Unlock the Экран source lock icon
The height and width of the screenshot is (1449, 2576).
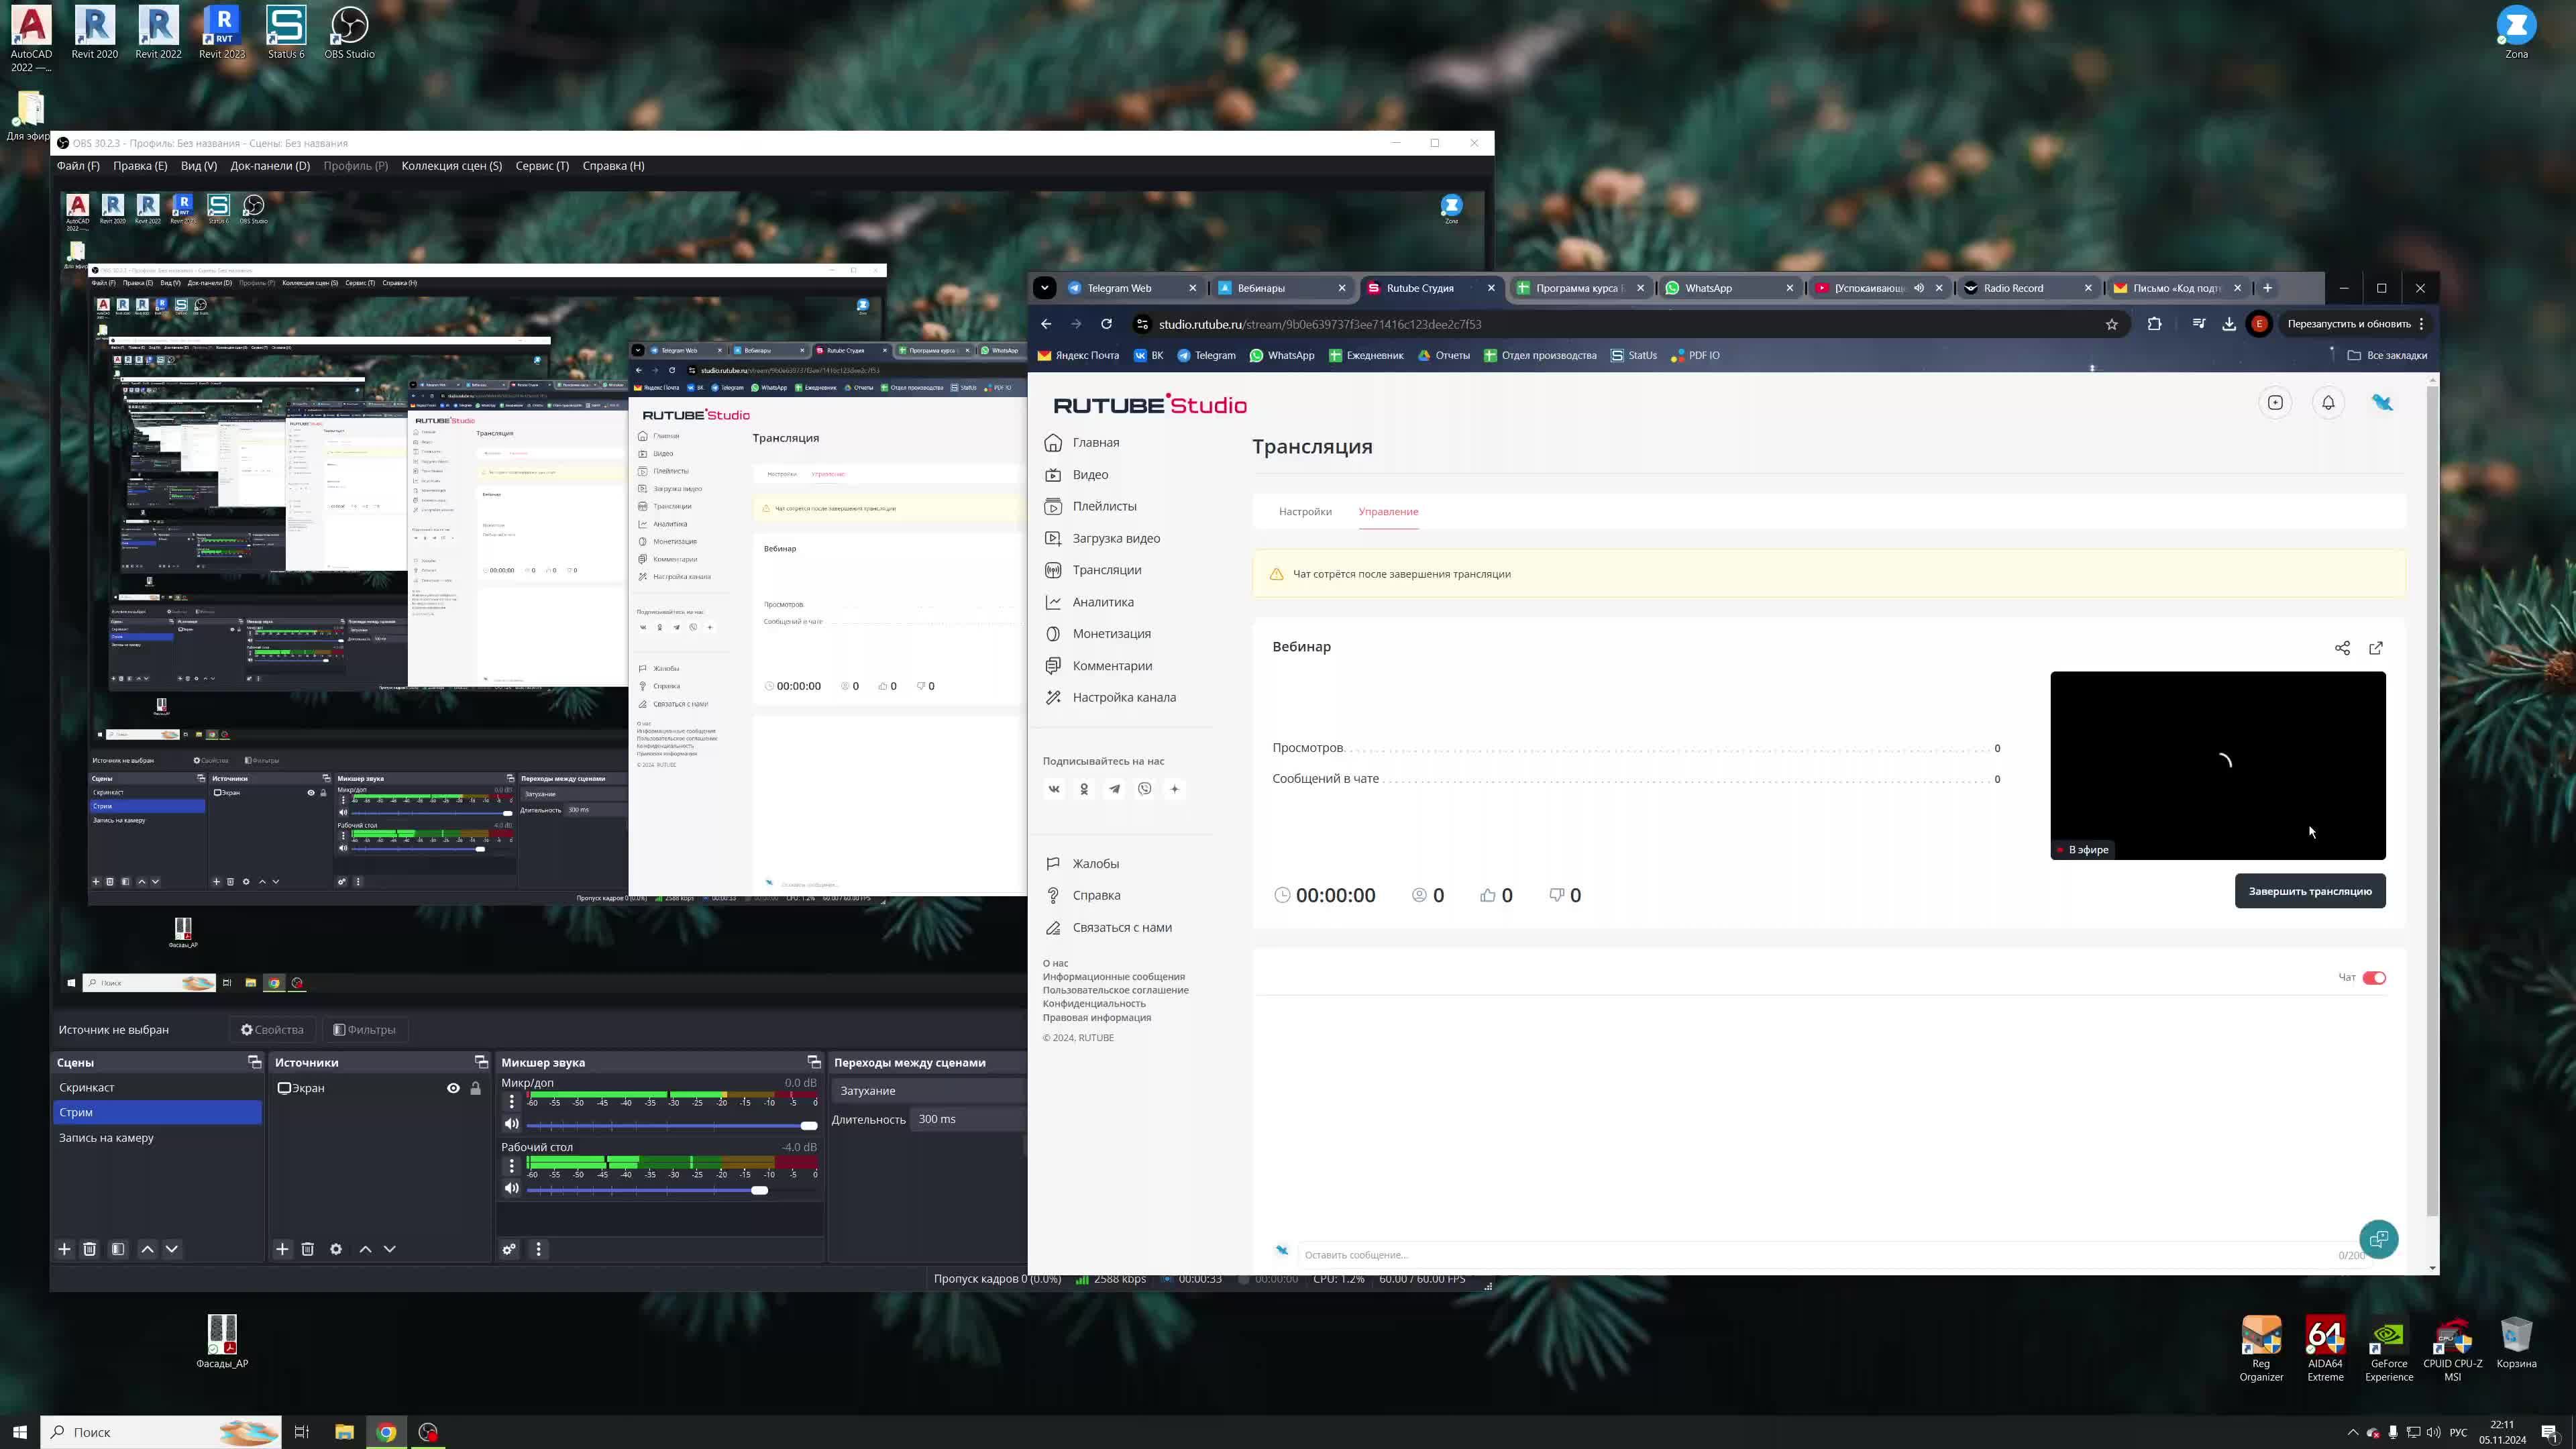coord(476,1088)
